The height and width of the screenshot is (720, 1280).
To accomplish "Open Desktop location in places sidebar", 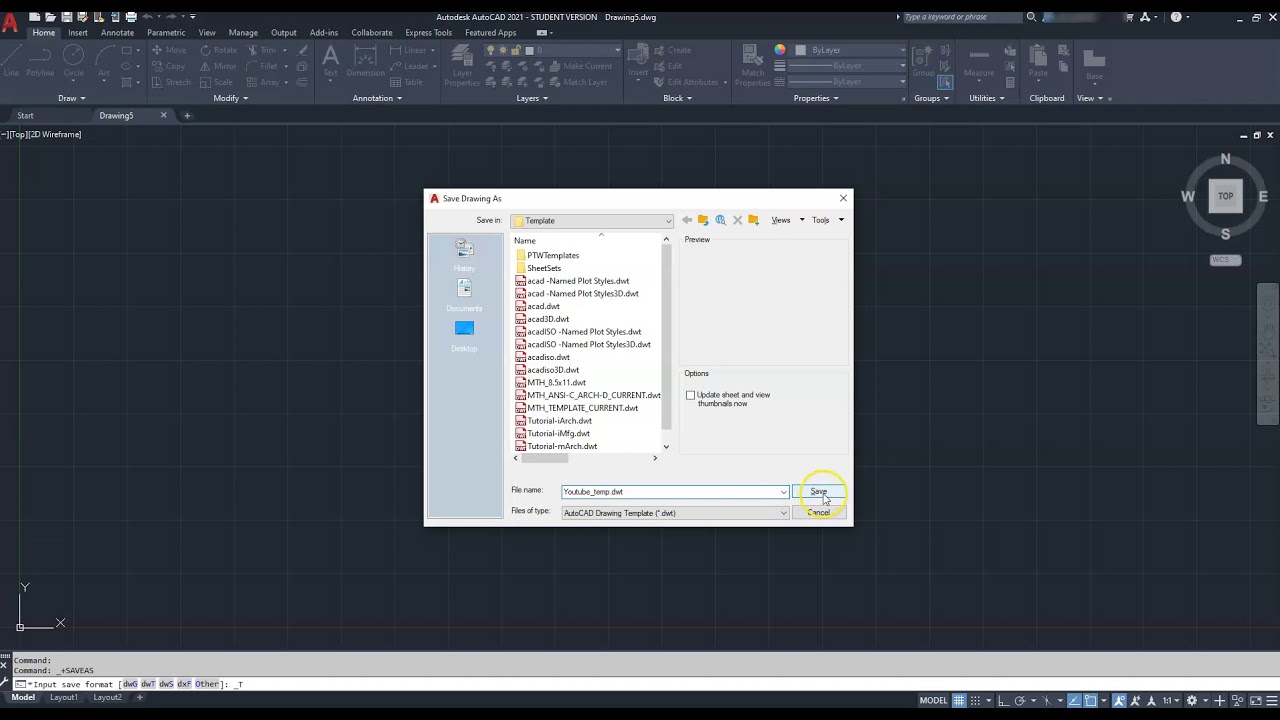I will (464, 335).
